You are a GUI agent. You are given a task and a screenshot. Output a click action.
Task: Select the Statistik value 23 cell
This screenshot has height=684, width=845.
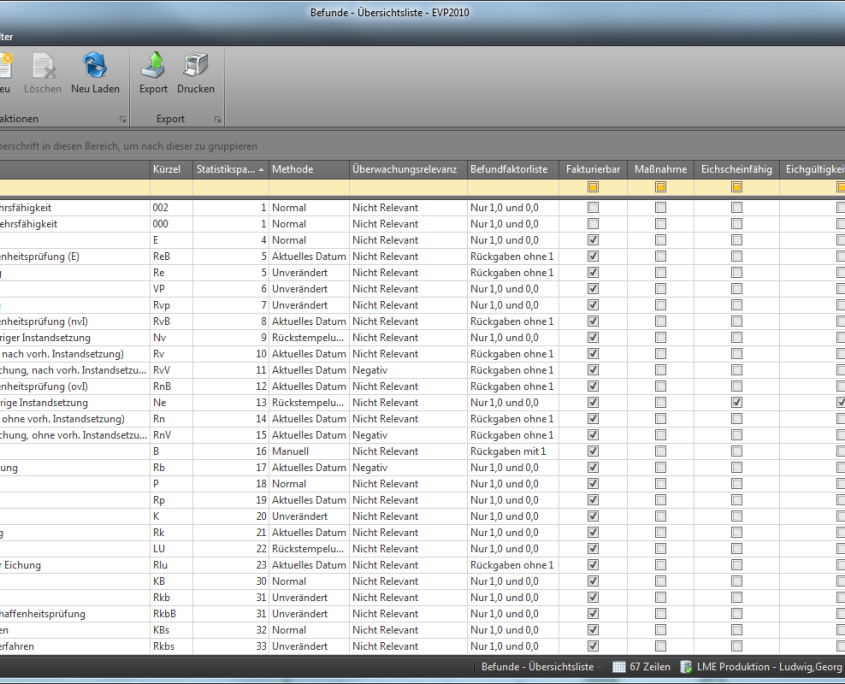pyautogui.click(x=231, y=565)
